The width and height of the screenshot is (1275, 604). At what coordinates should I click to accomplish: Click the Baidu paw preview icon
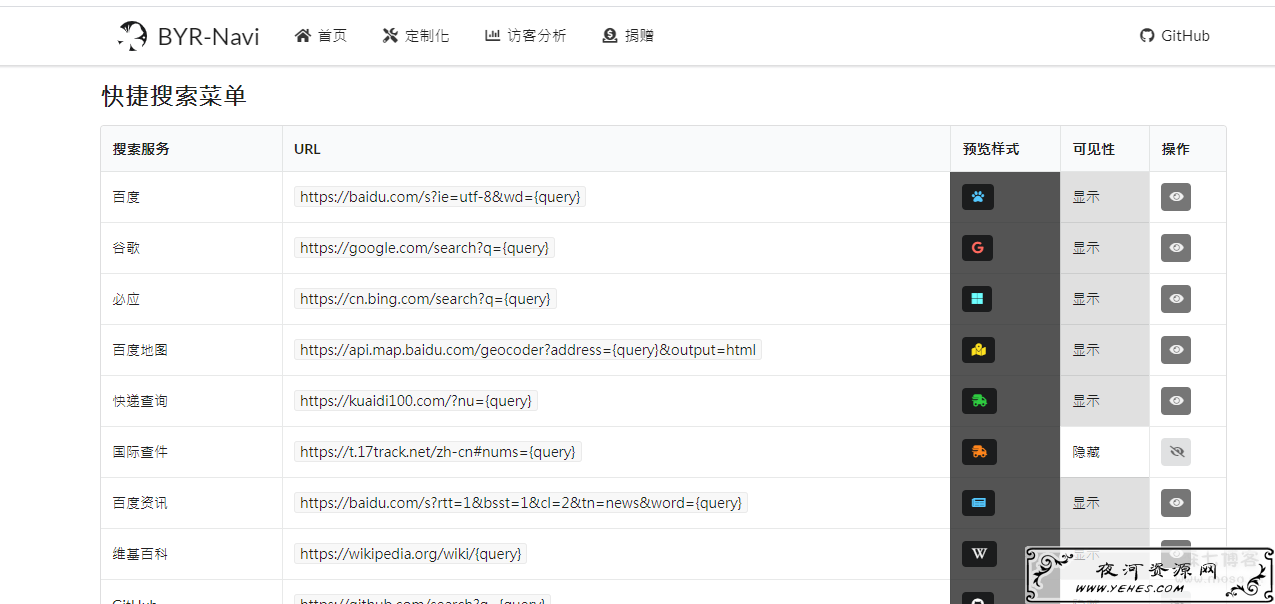[978, 197]
